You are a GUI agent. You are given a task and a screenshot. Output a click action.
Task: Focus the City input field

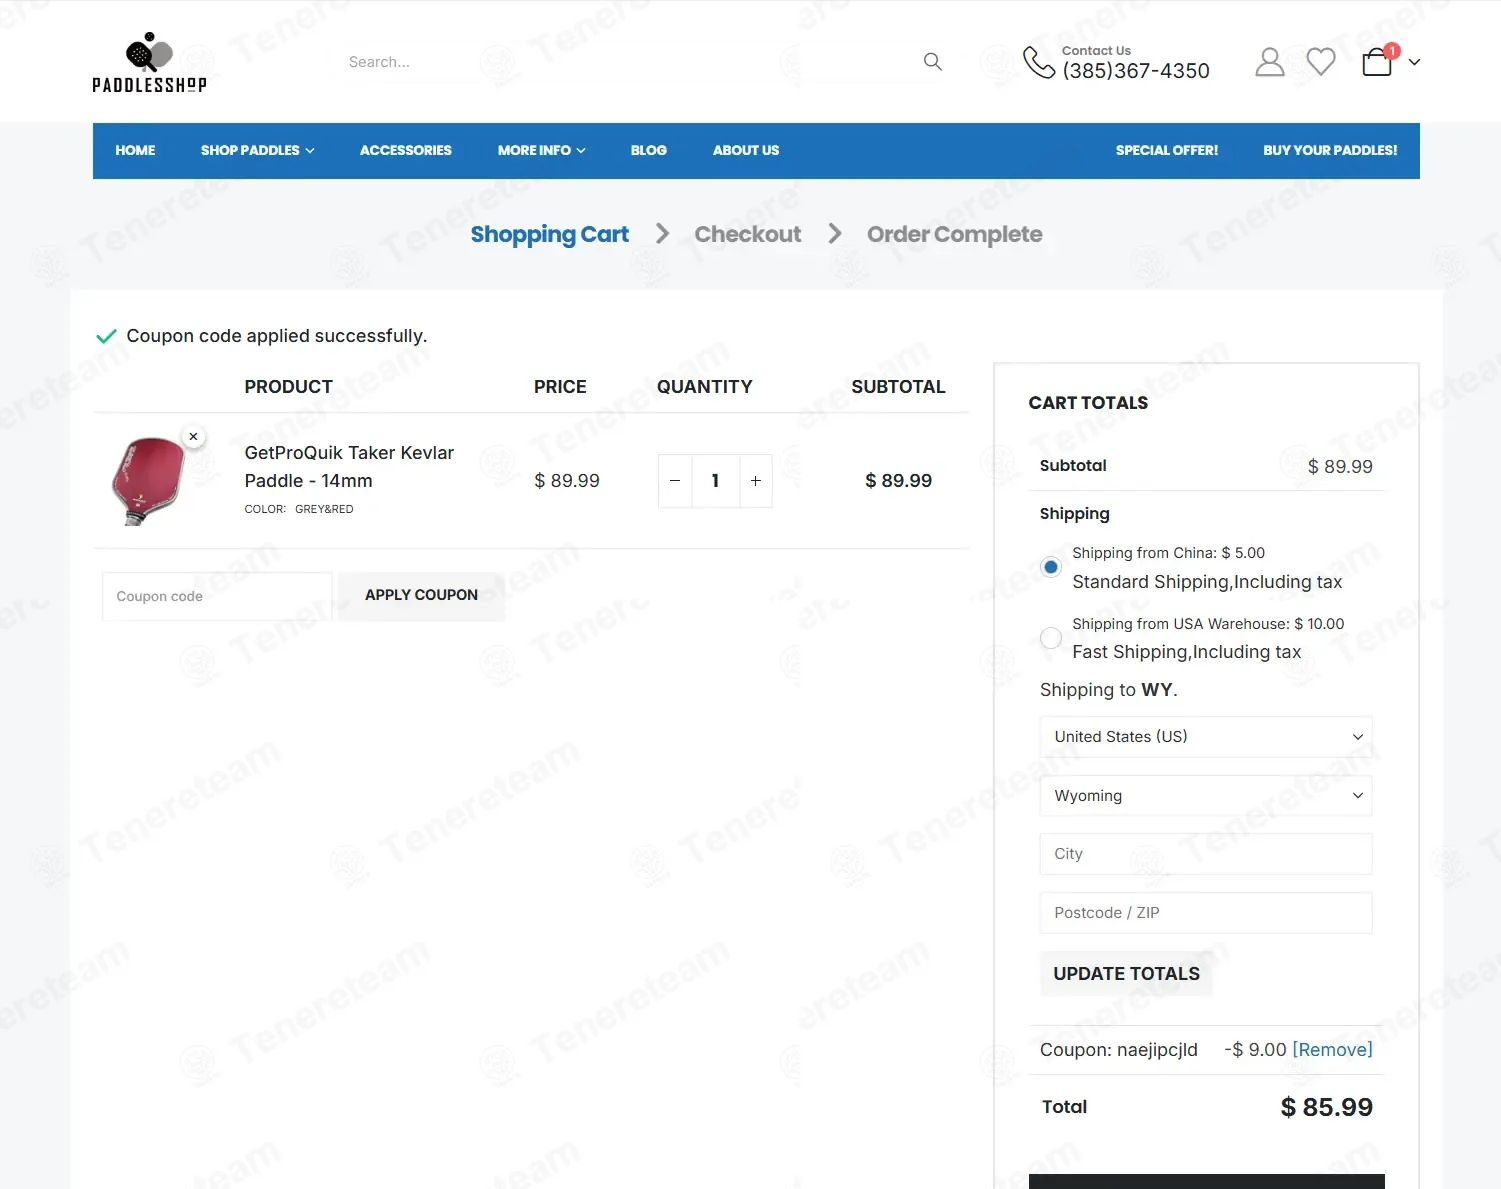[x=1206, y=854]
